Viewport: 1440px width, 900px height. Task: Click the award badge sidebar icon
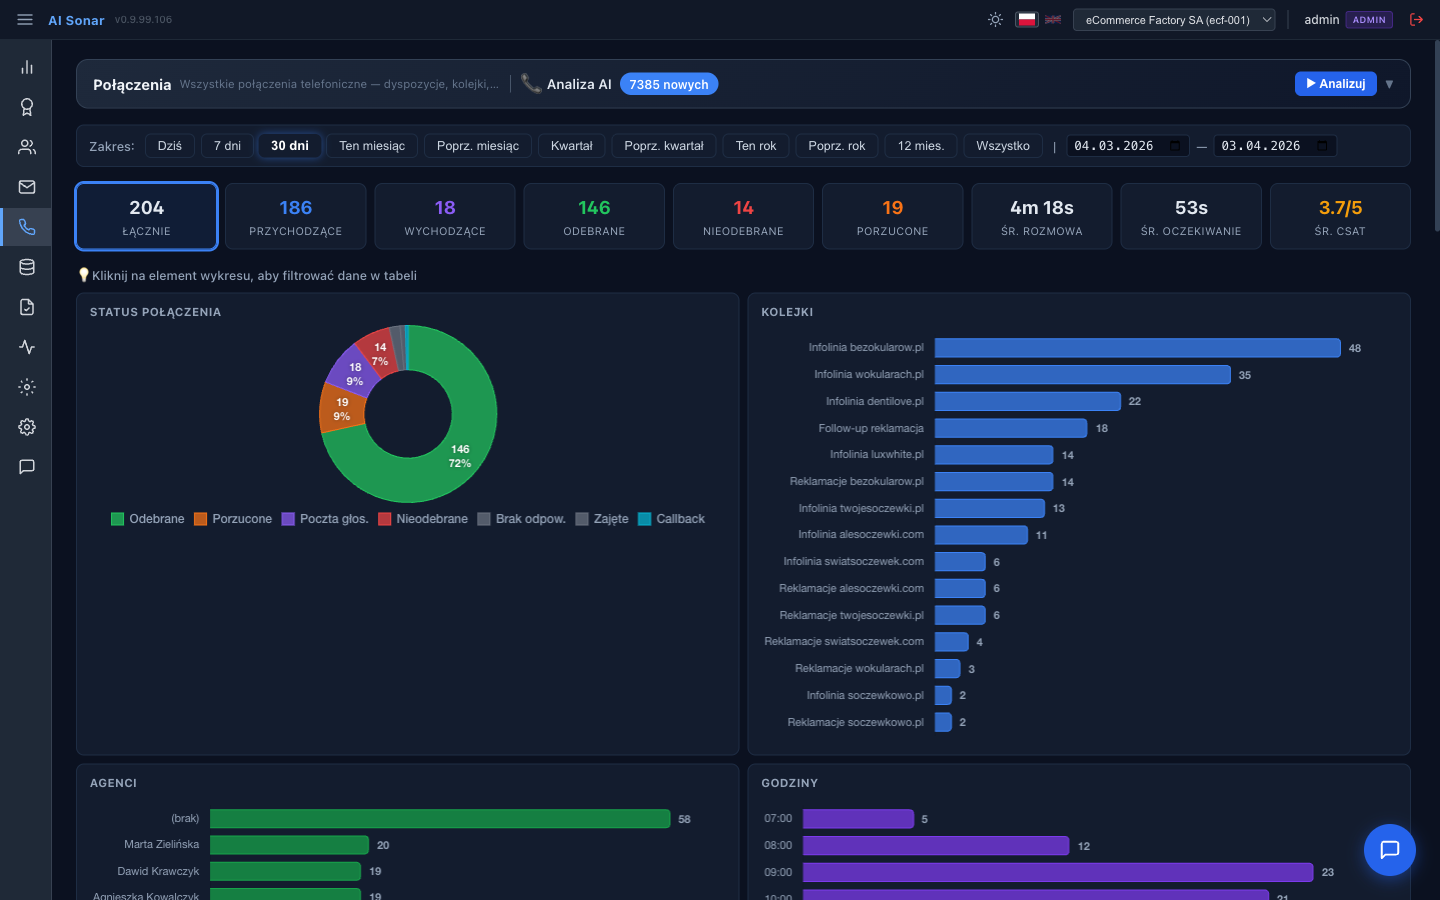tap(27, 107)
